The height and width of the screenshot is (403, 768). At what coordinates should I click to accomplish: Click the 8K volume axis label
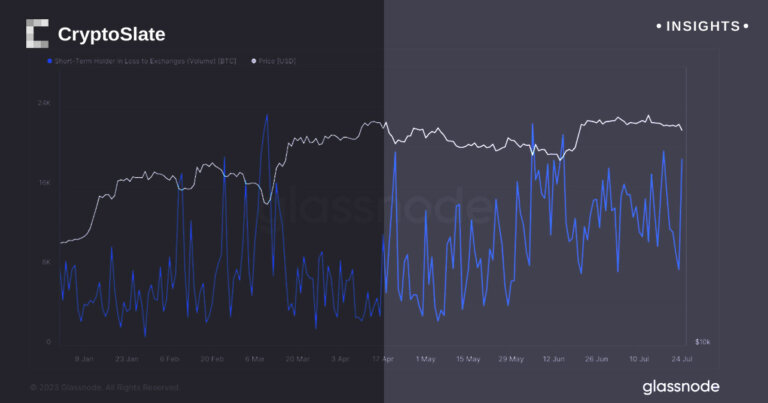(44, 263)
